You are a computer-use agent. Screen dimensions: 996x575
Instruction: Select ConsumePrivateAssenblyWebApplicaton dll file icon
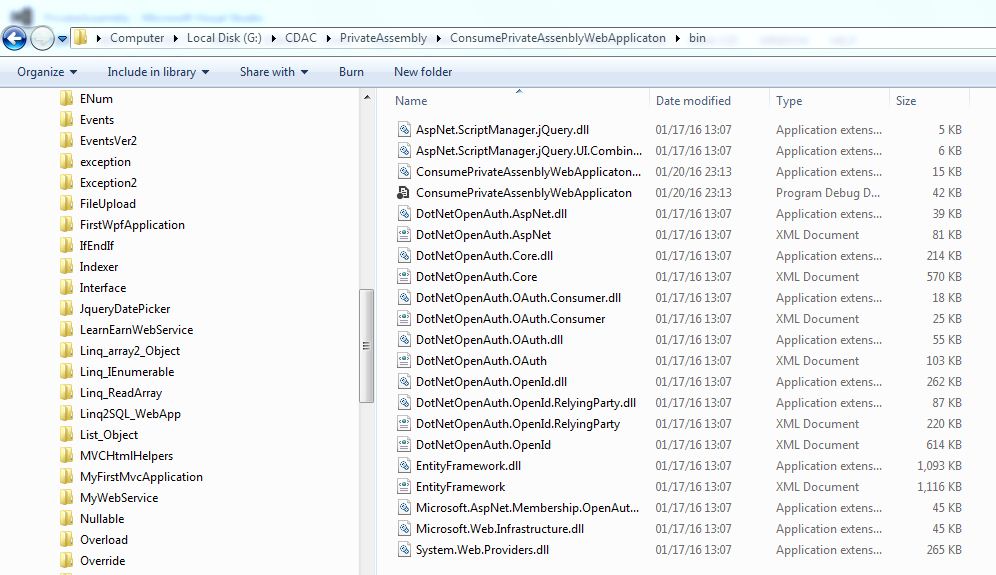403,172
